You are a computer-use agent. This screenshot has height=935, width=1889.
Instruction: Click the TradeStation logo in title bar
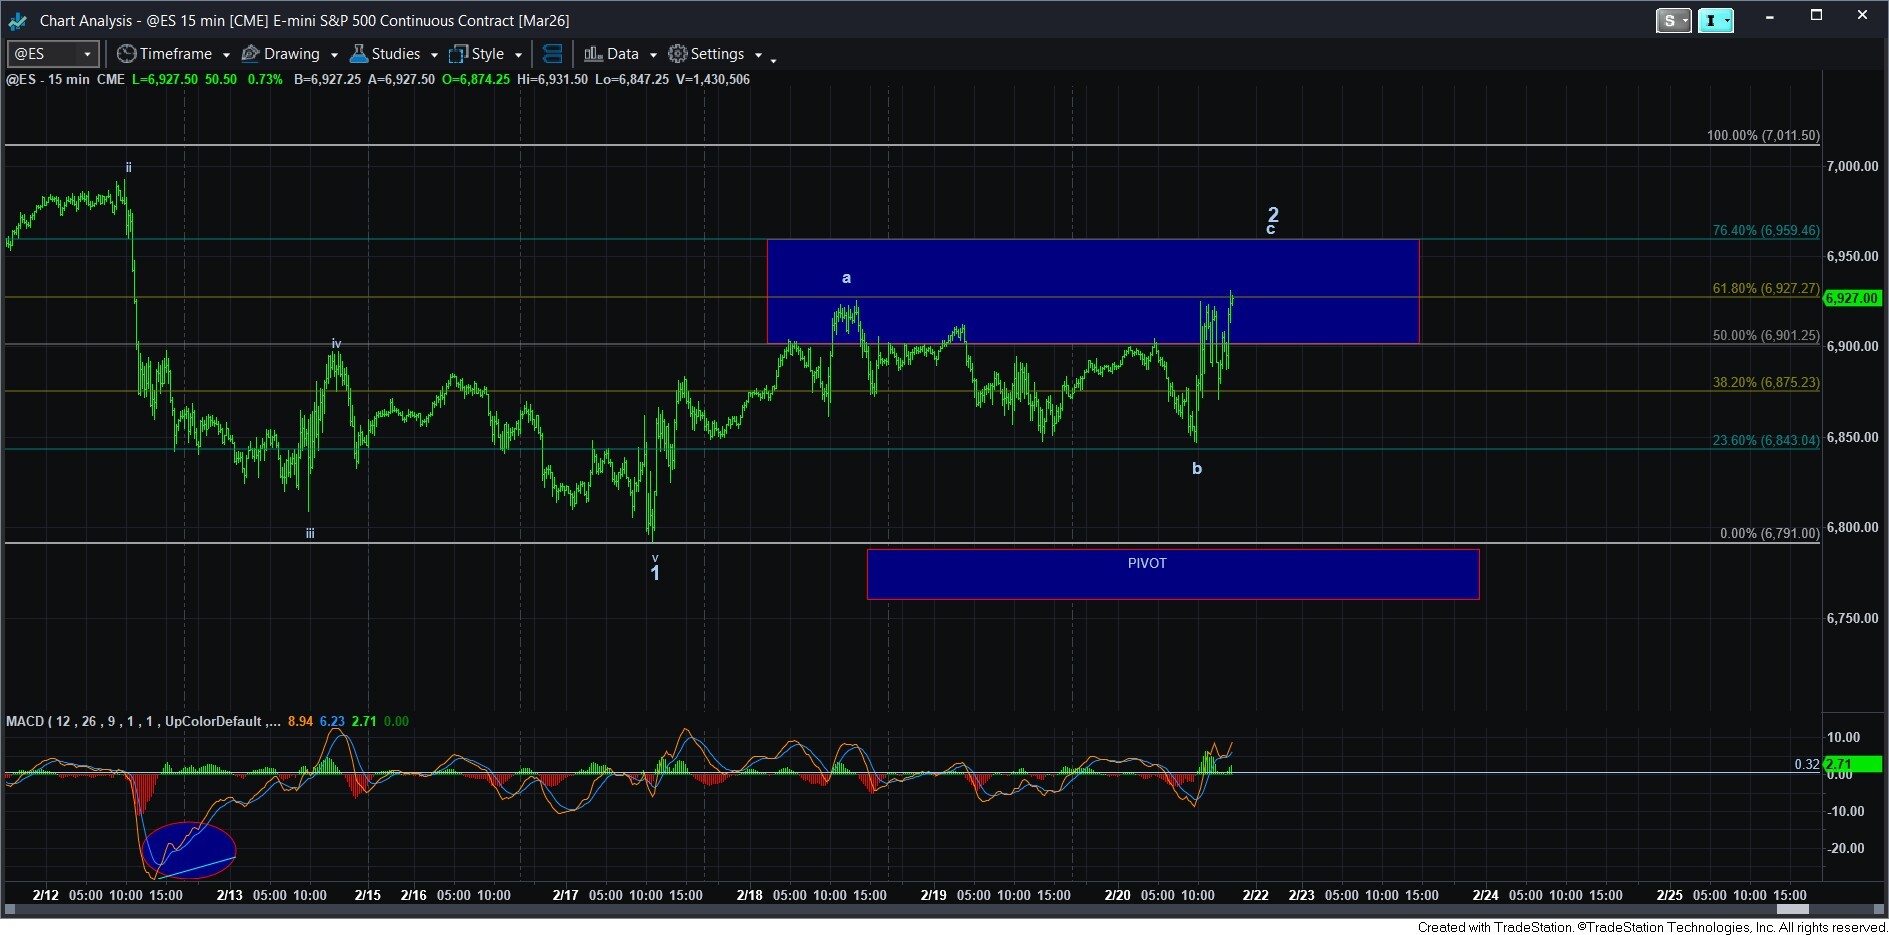point(18,20)
